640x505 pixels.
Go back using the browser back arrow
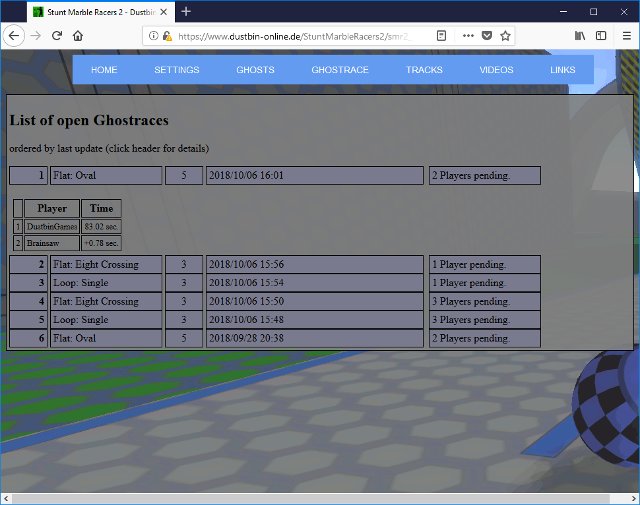[x=14, y=36]
